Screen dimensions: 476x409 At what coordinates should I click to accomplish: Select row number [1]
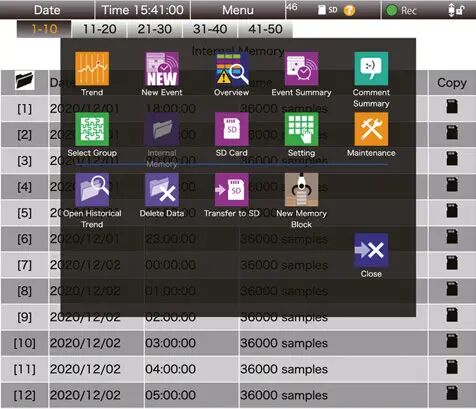(x=25, y=109)
